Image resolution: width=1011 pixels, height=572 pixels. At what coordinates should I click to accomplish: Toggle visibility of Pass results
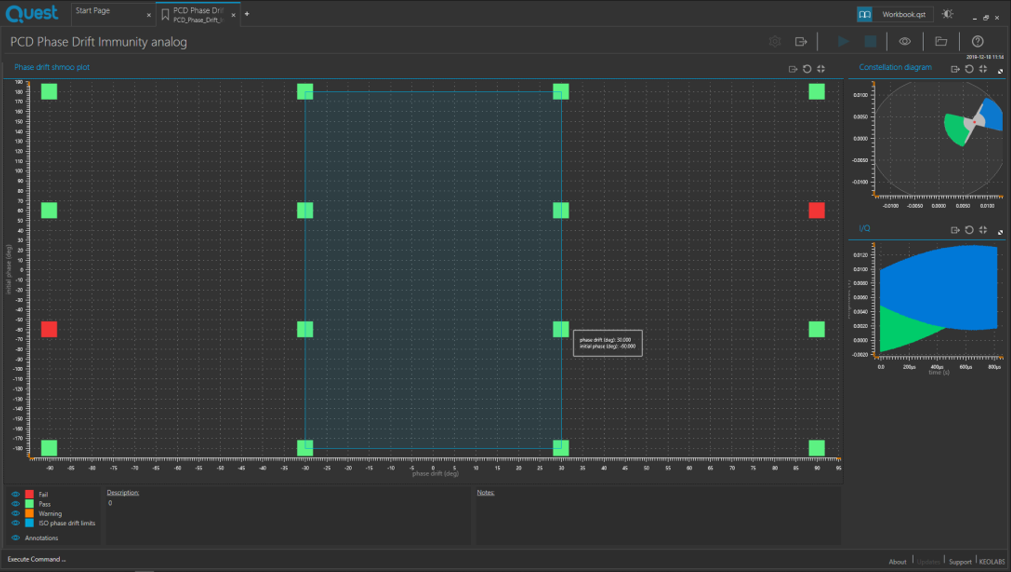coord(15,504)
